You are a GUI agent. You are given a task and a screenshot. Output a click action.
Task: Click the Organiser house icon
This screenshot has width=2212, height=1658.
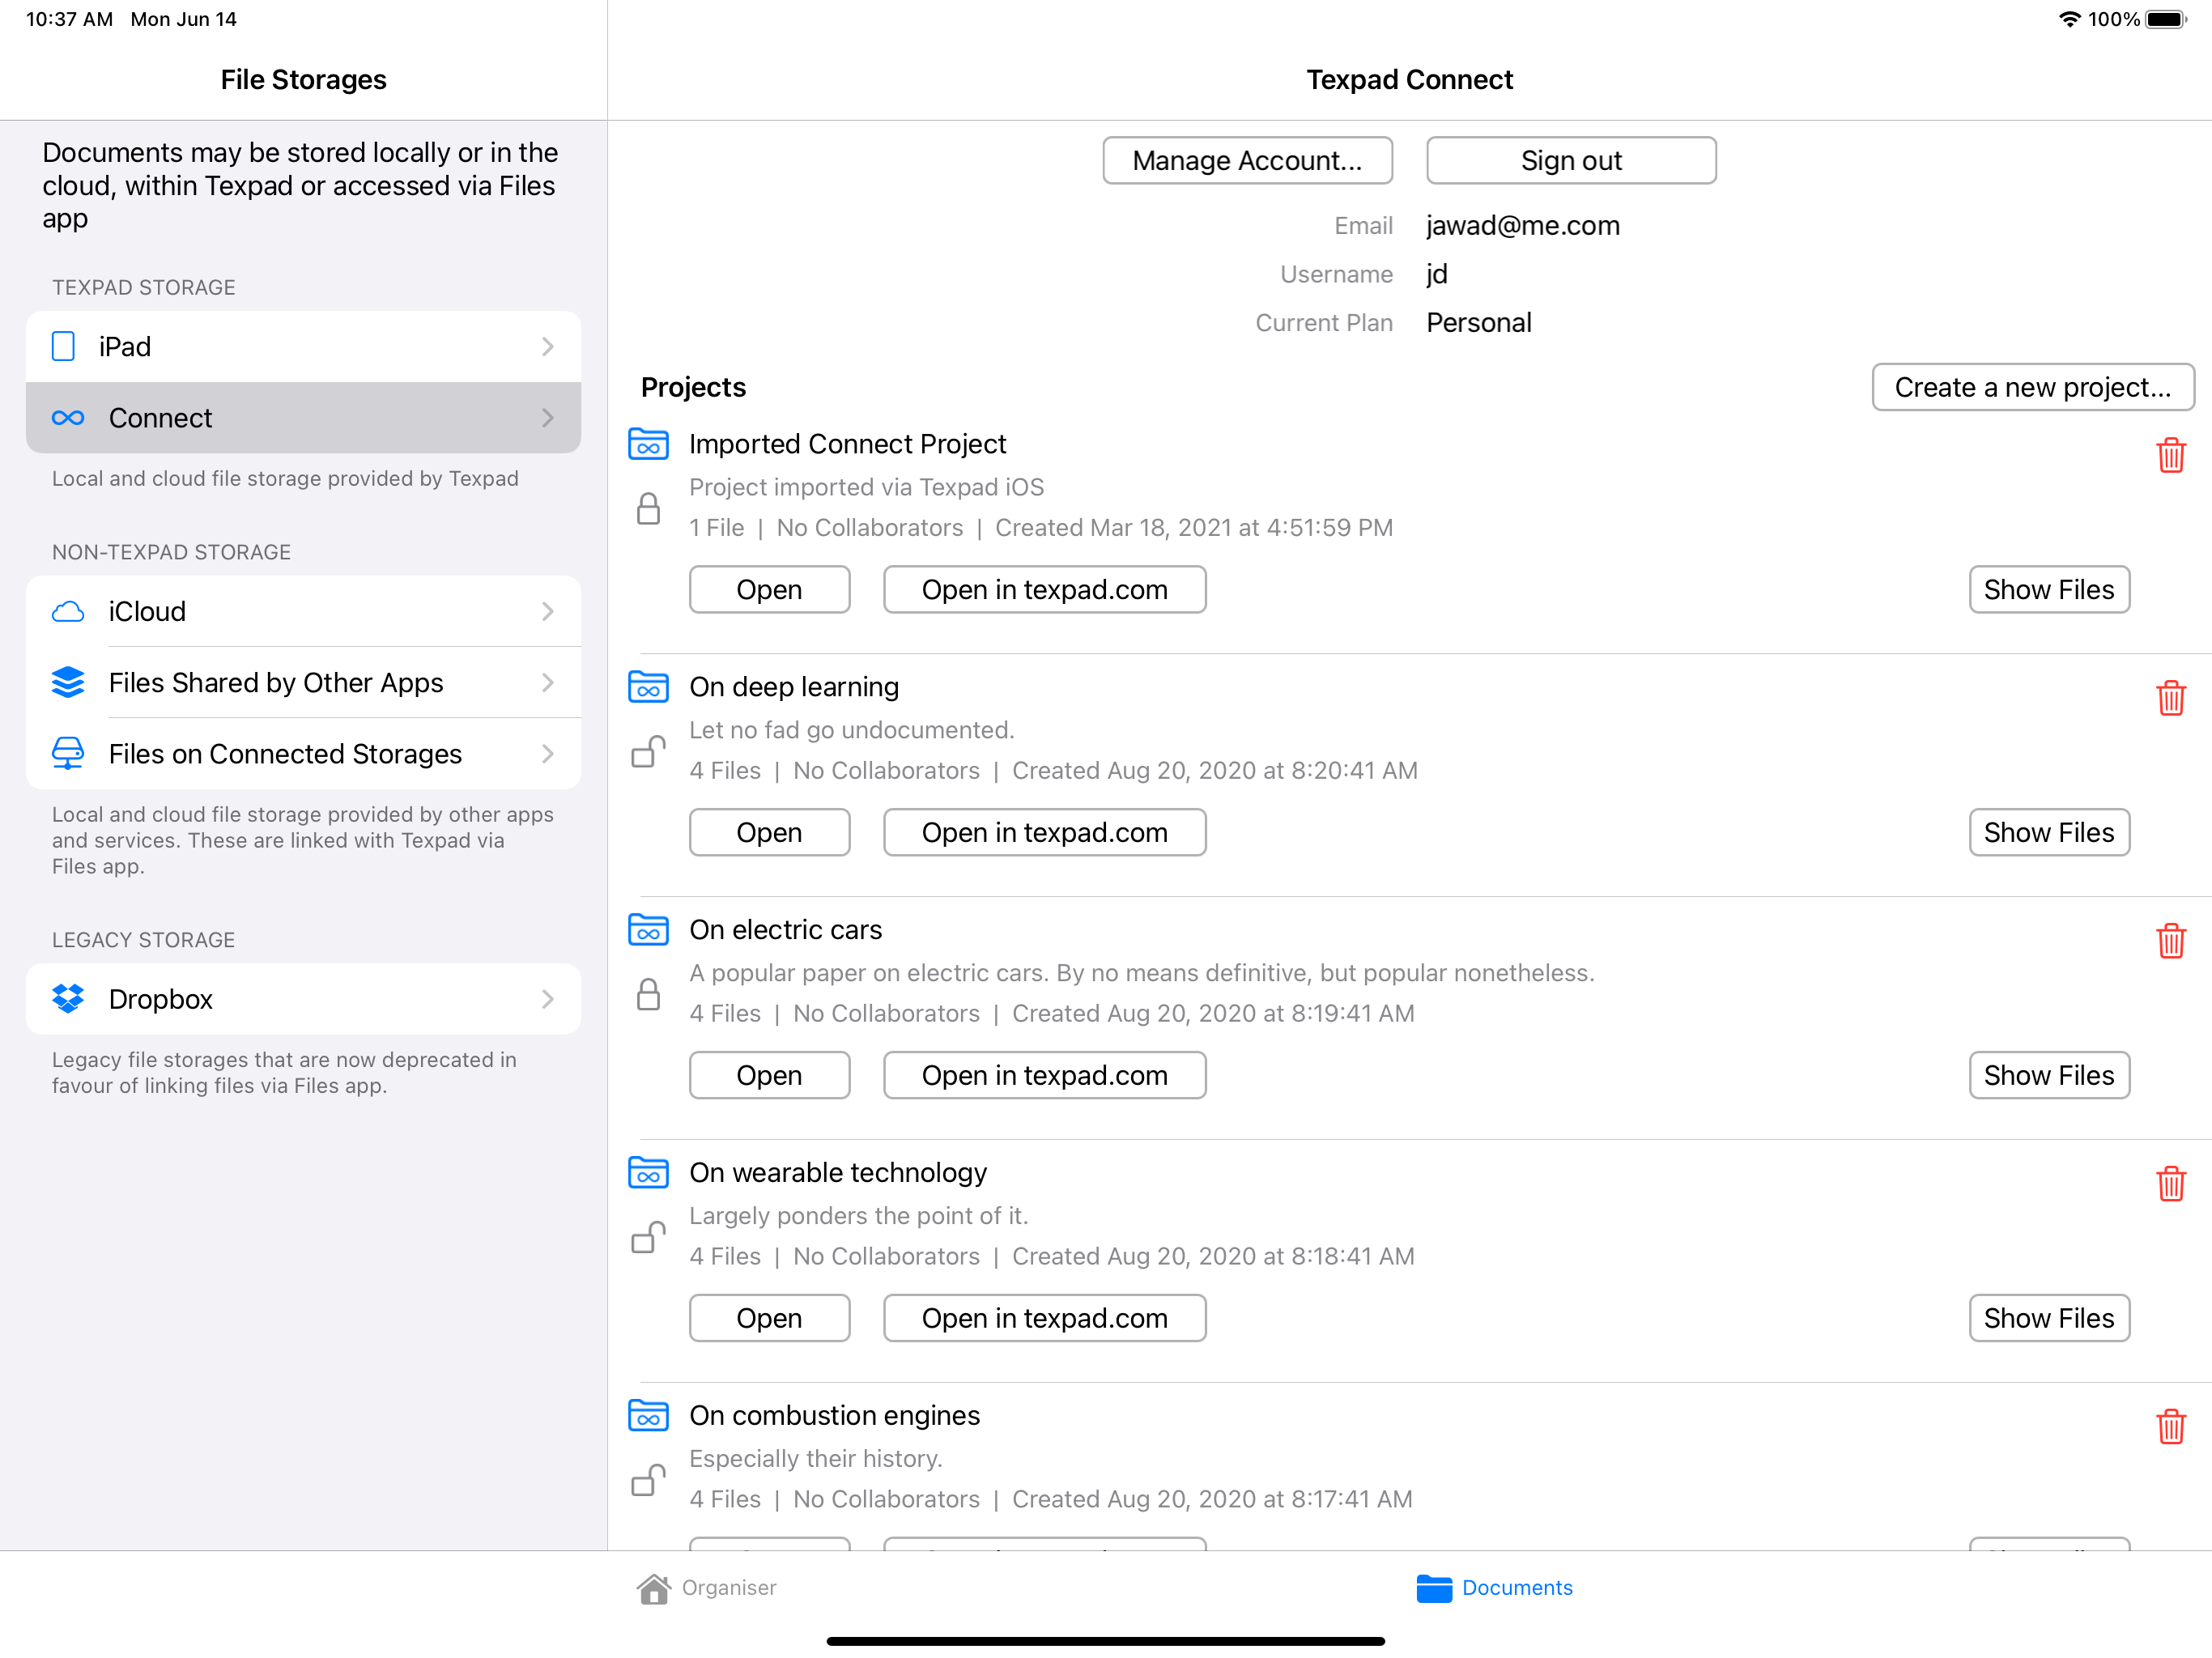click(654, 1589)
